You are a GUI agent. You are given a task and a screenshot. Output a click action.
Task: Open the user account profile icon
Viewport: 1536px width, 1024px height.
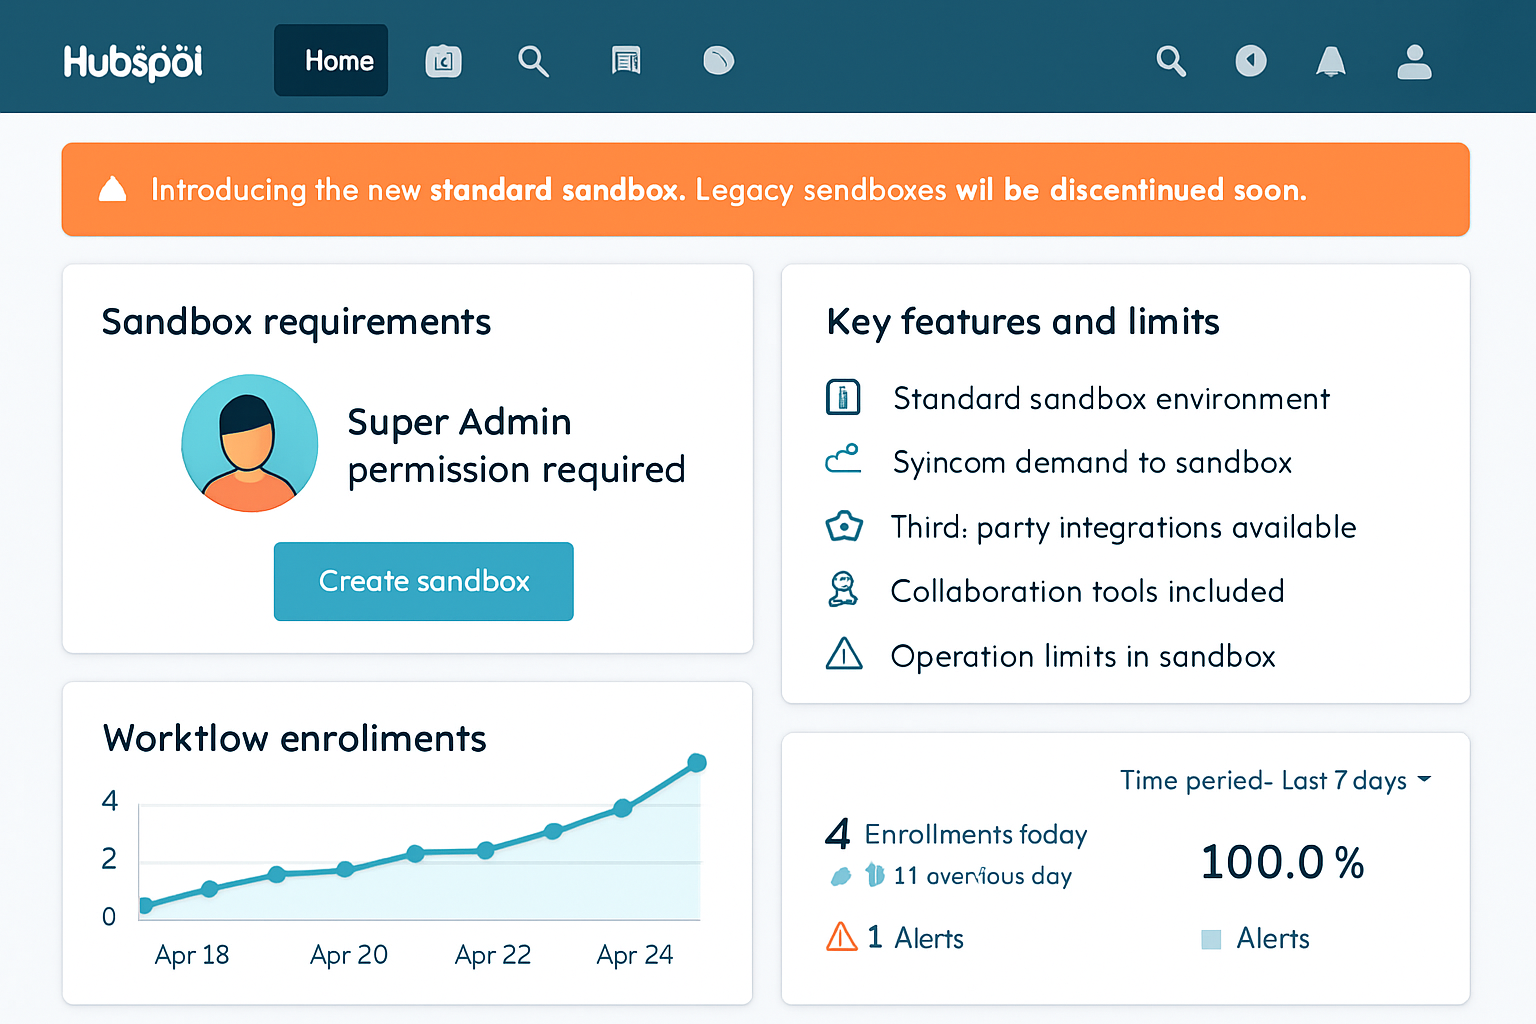1414,62
